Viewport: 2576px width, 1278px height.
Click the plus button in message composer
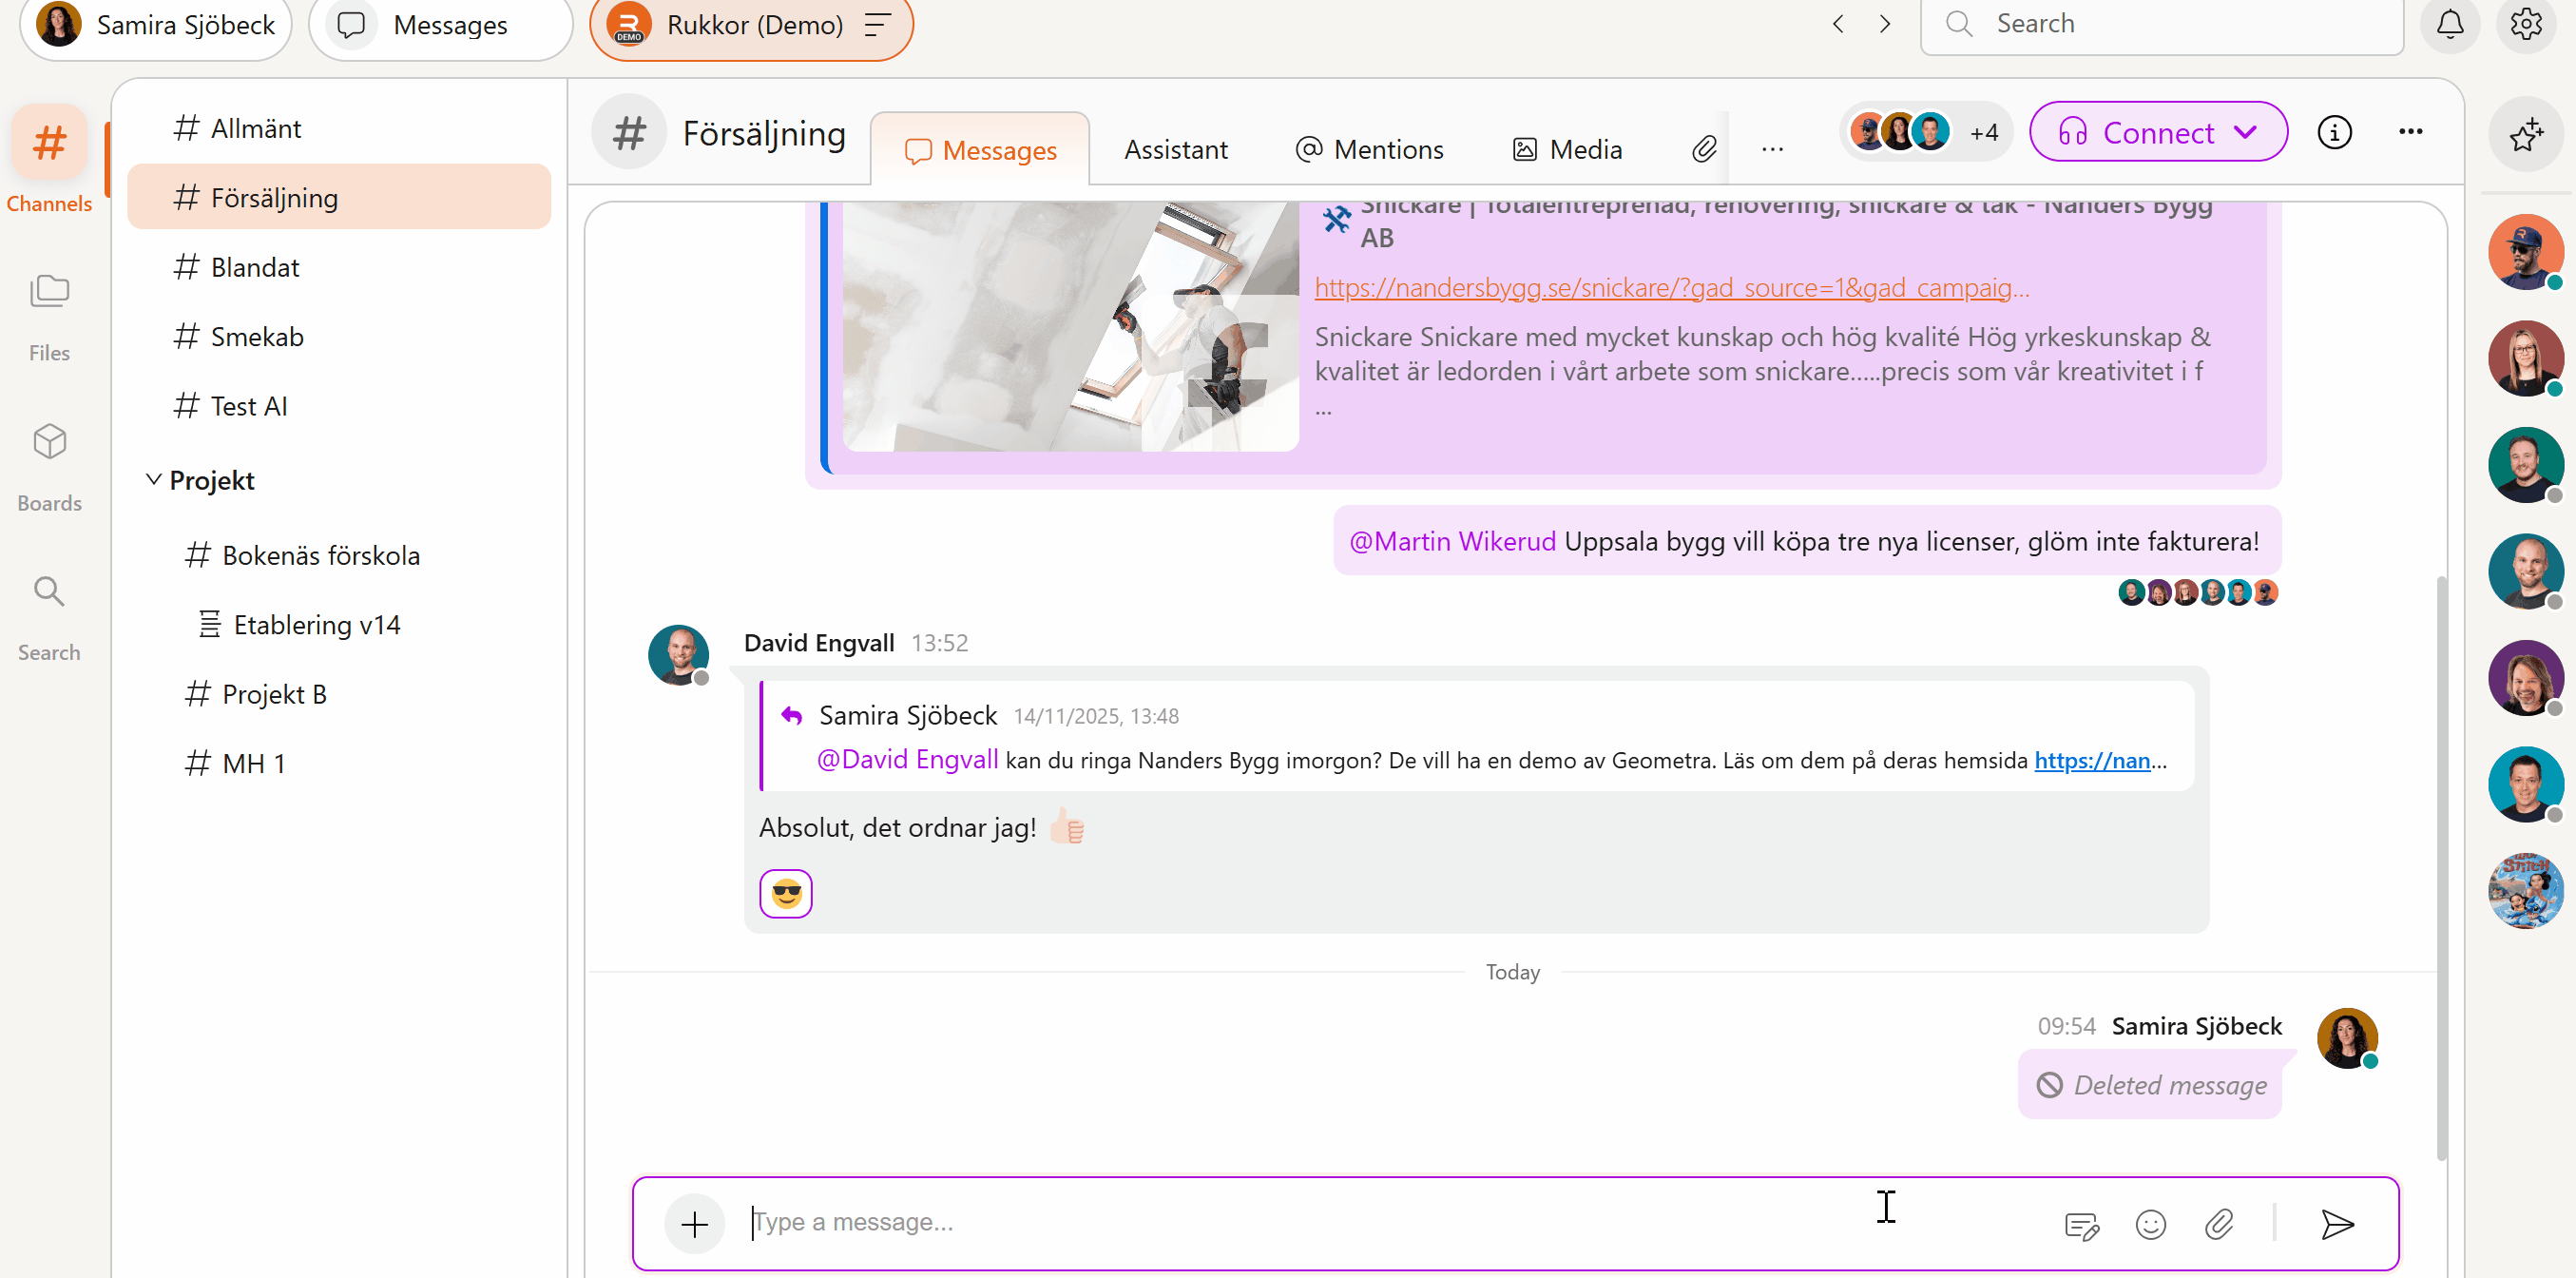coord(694,1223)
